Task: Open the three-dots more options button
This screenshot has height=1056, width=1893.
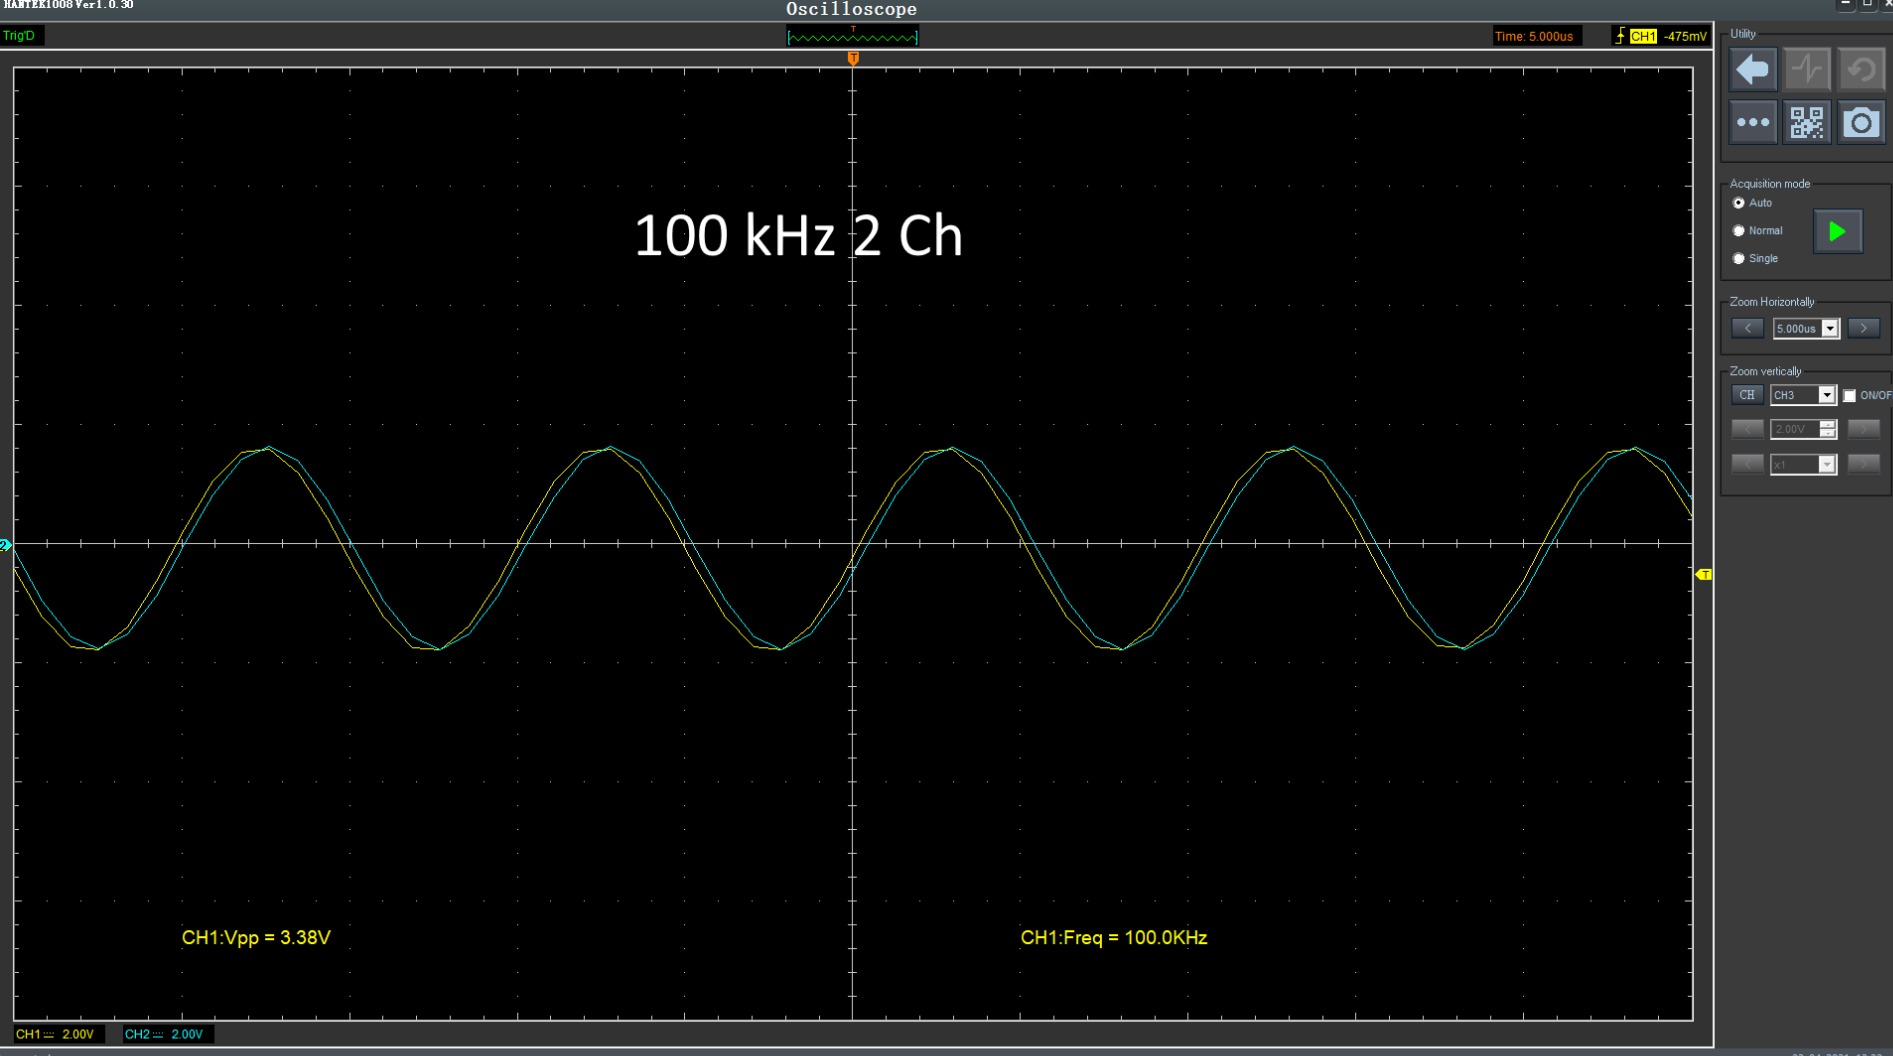Action: point(1753,122)
